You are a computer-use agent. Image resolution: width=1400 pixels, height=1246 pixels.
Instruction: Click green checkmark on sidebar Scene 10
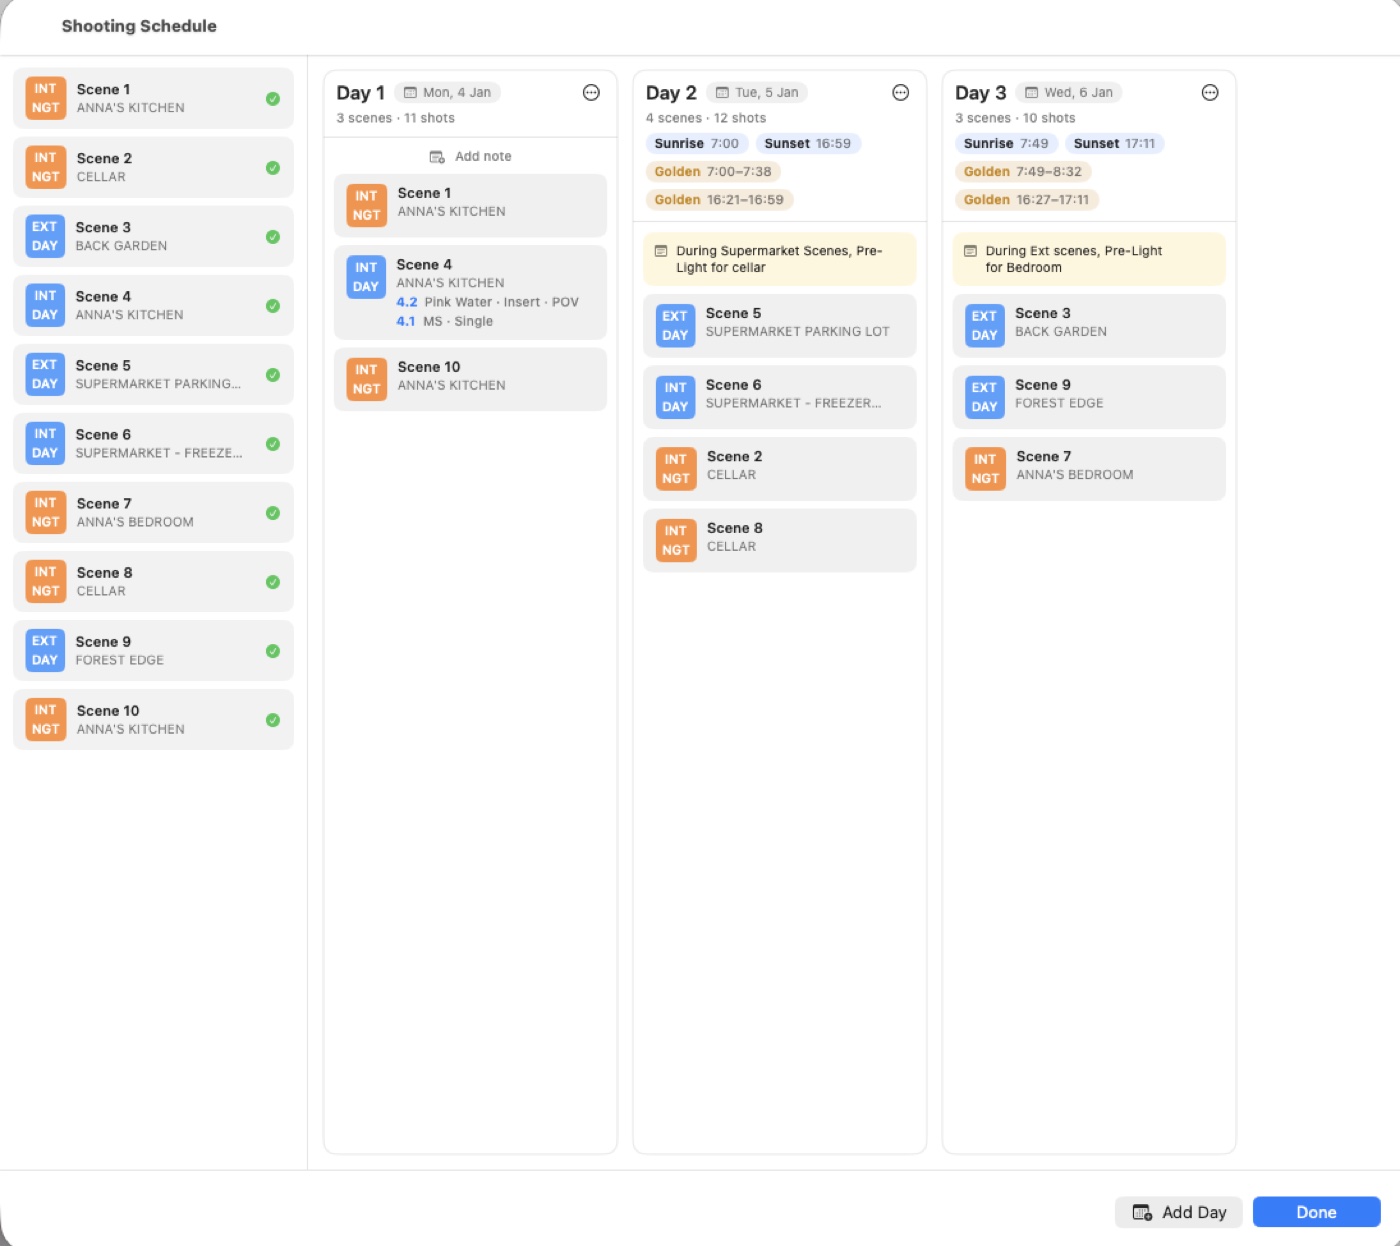click(x=273, y=720)
